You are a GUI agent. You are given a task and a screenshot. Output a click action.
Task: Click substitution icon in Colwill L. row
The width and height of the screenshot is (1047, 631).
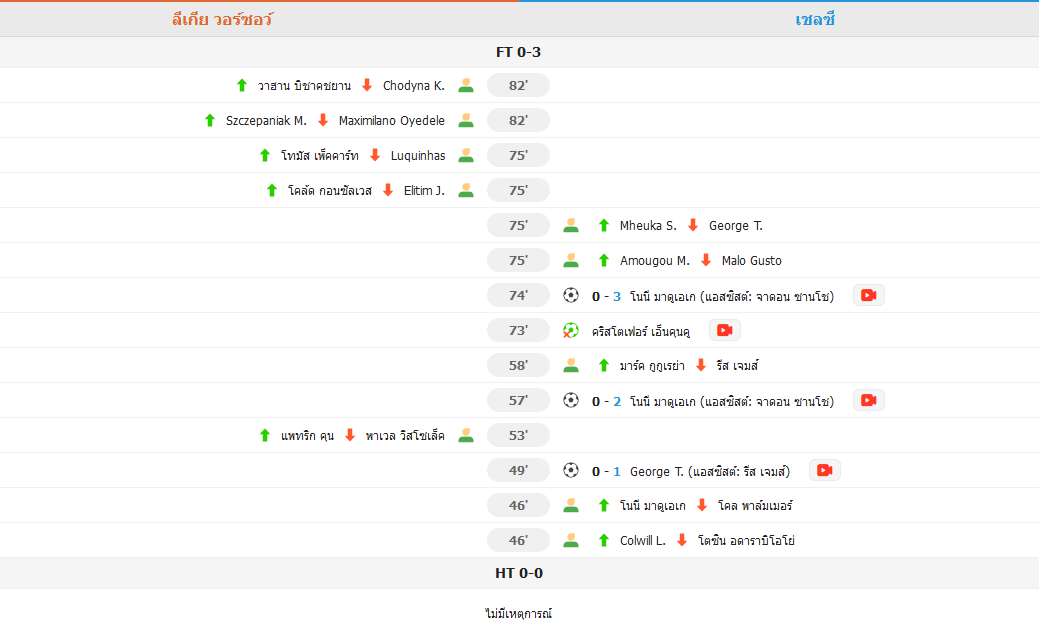[570, 540]
